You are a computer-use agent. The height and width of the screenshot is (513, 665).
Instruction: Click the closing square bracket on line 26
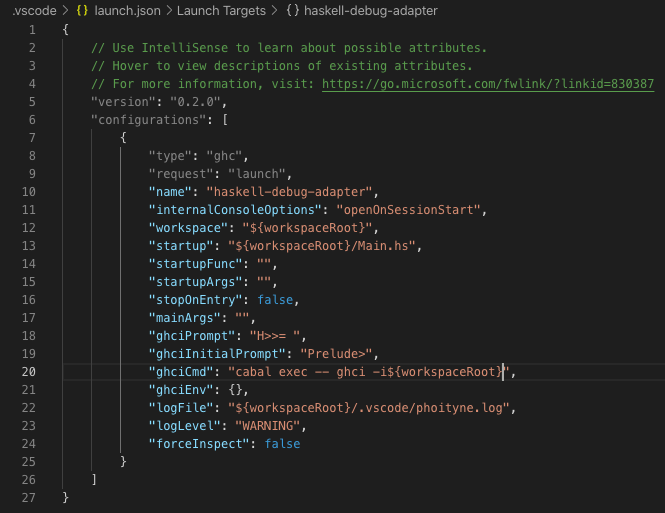coord(94,480)
